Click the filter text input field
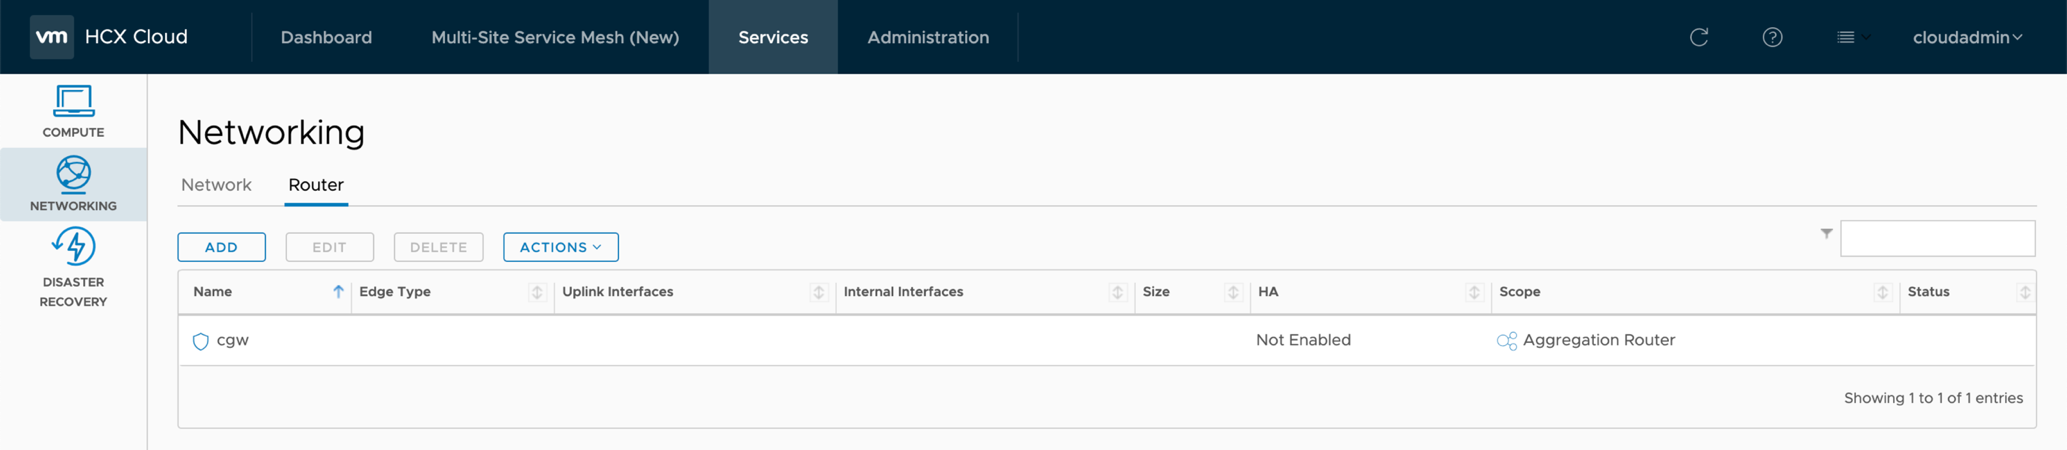2067x450 pixels. click(1937, 239)
